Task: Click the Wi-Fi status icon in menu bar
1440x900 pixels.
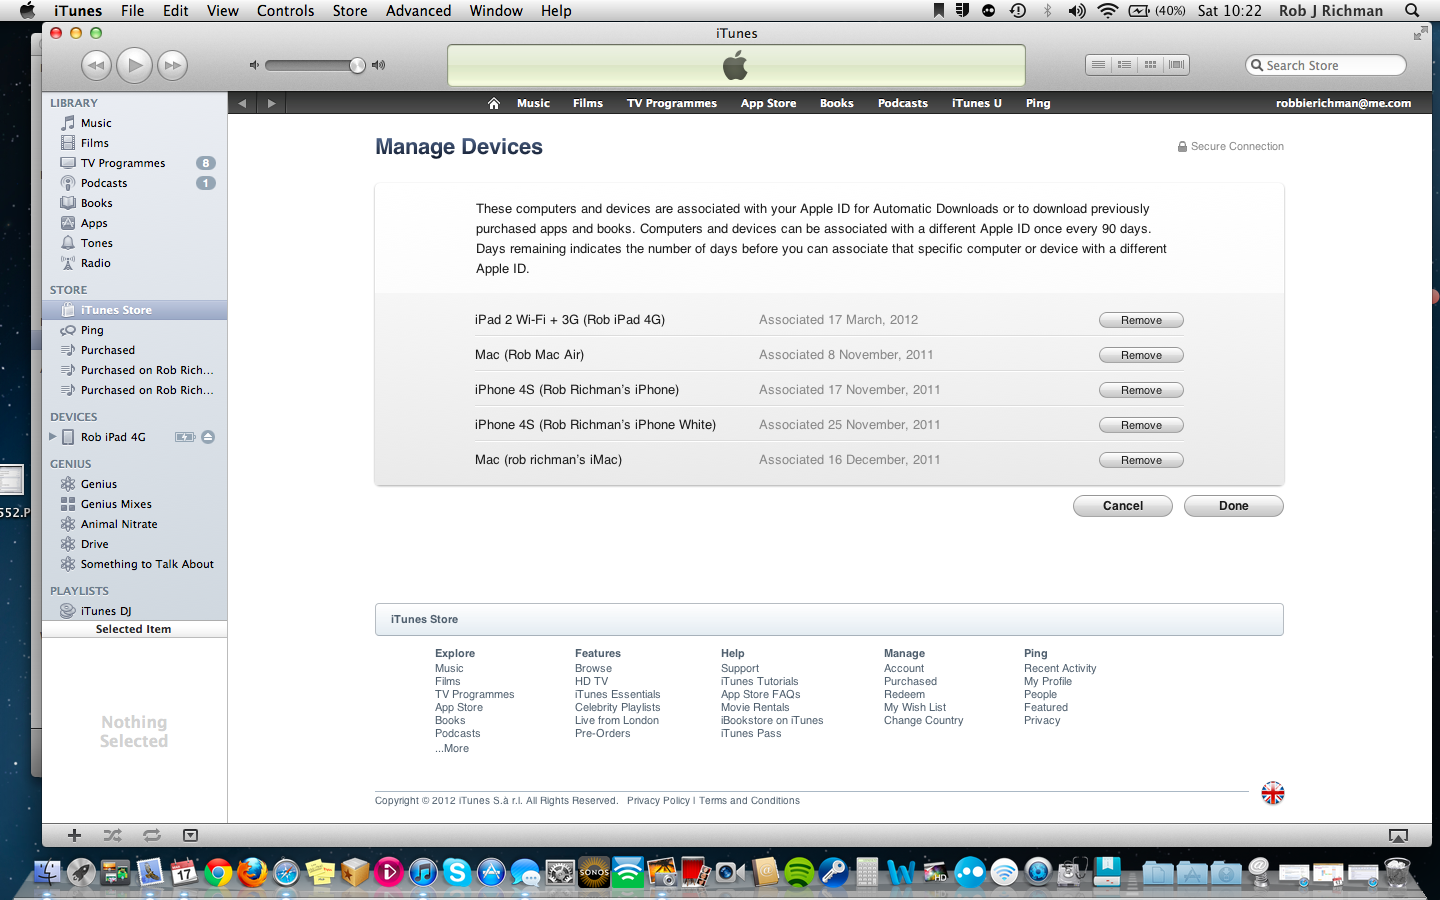Action: point(1107,11)
